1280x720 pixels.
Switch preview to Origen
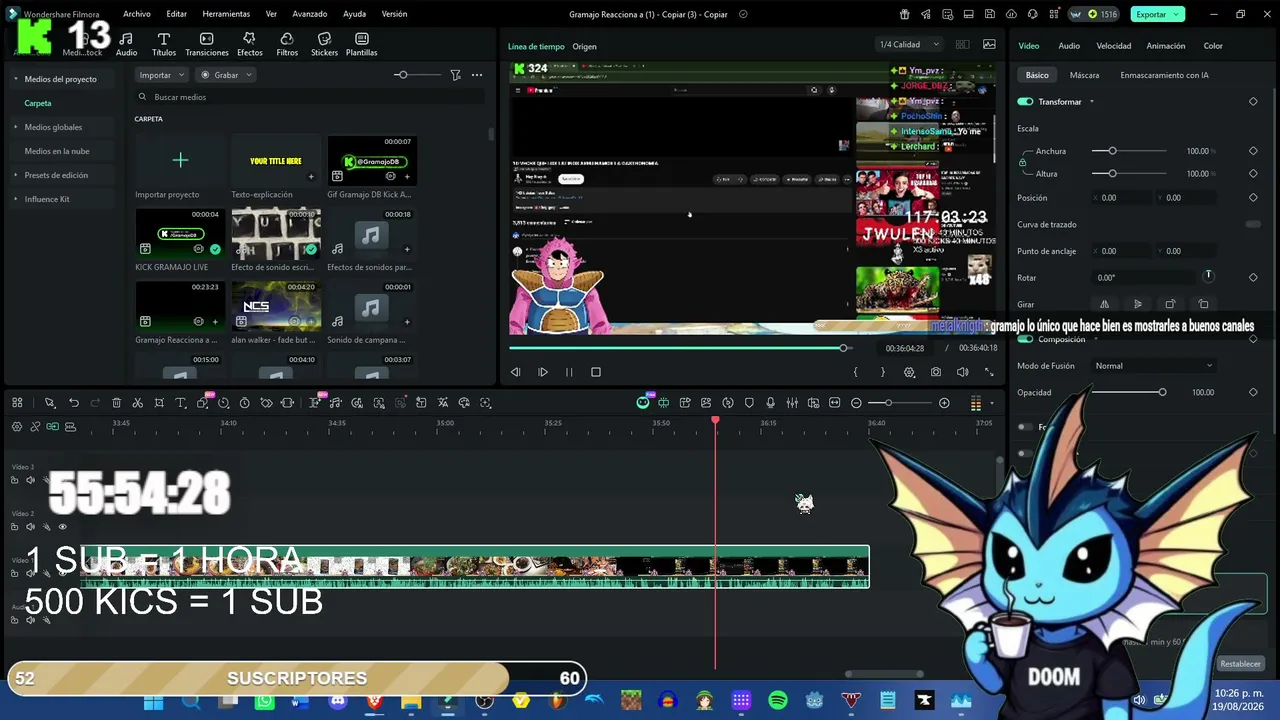(584, 47)
